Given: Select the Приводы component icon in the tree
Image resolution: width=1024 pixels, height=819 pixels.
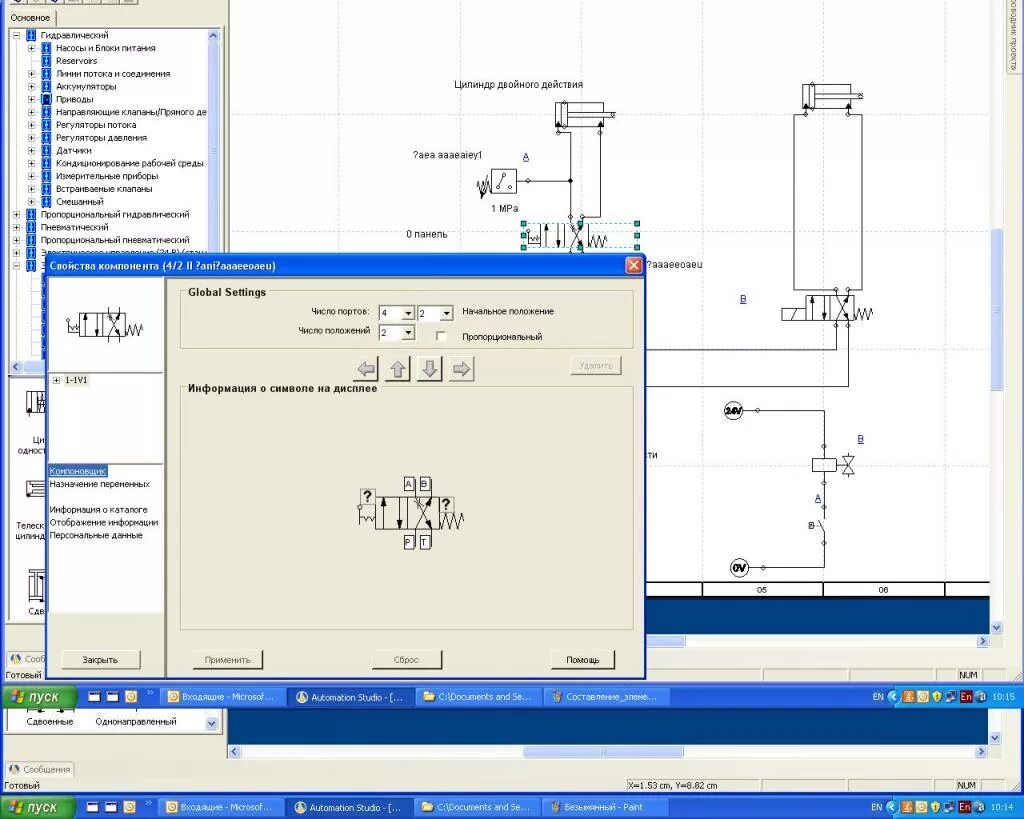Looking at the screenshot, I should (x=44, y=99).
